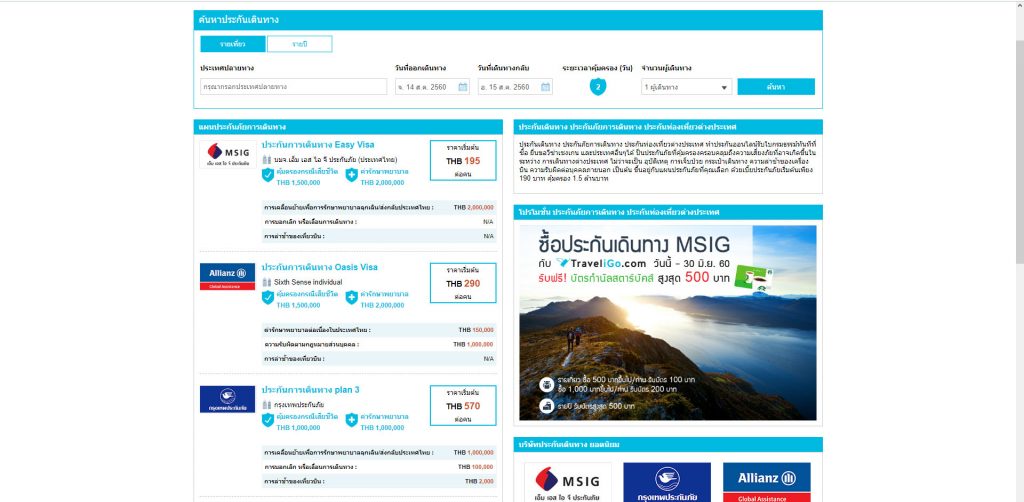This screenshot has width=1024, height=502.
Task: Open the departure date calendar icon
Action: pyautogui.click(x=463, y=87)
